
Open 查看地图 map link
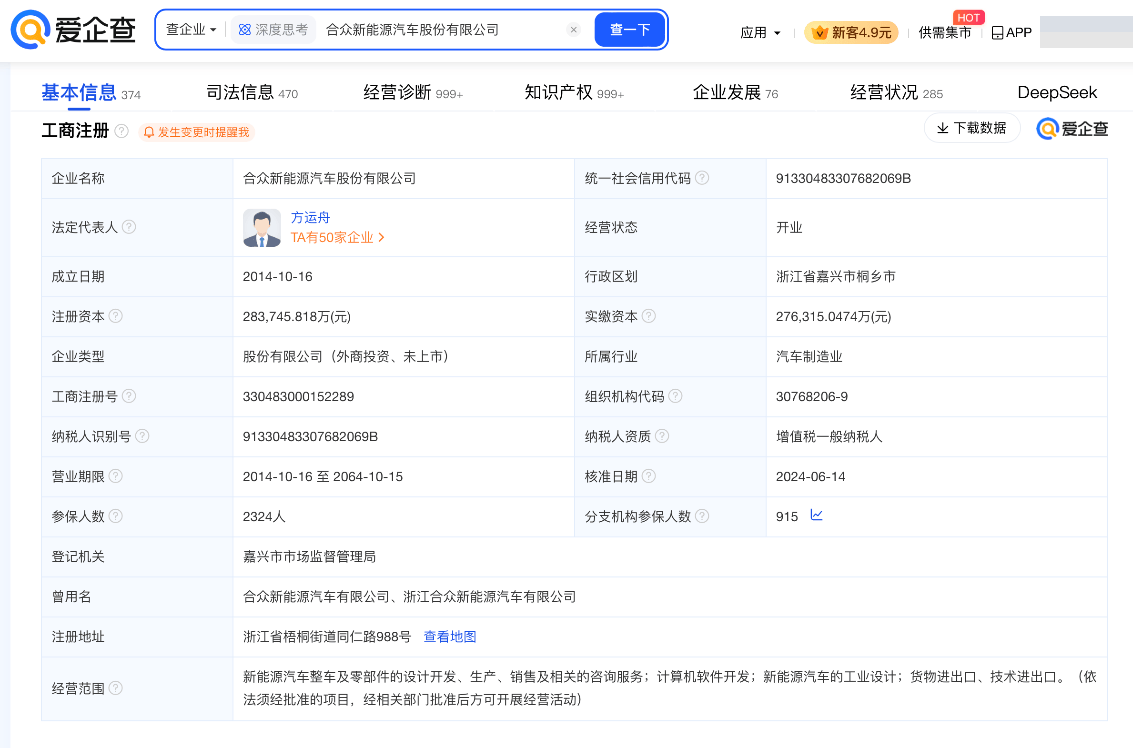pyautogui.click(x=450, y=637)
